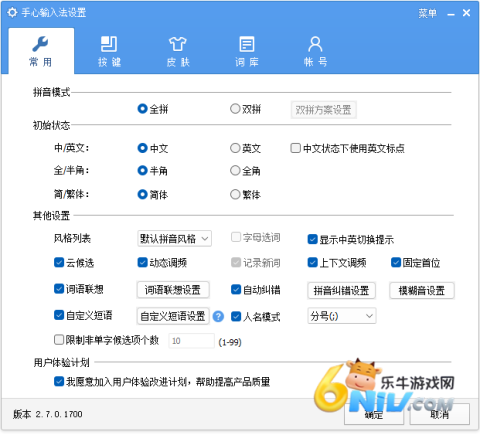Click the blue question mark help icon

218,316
